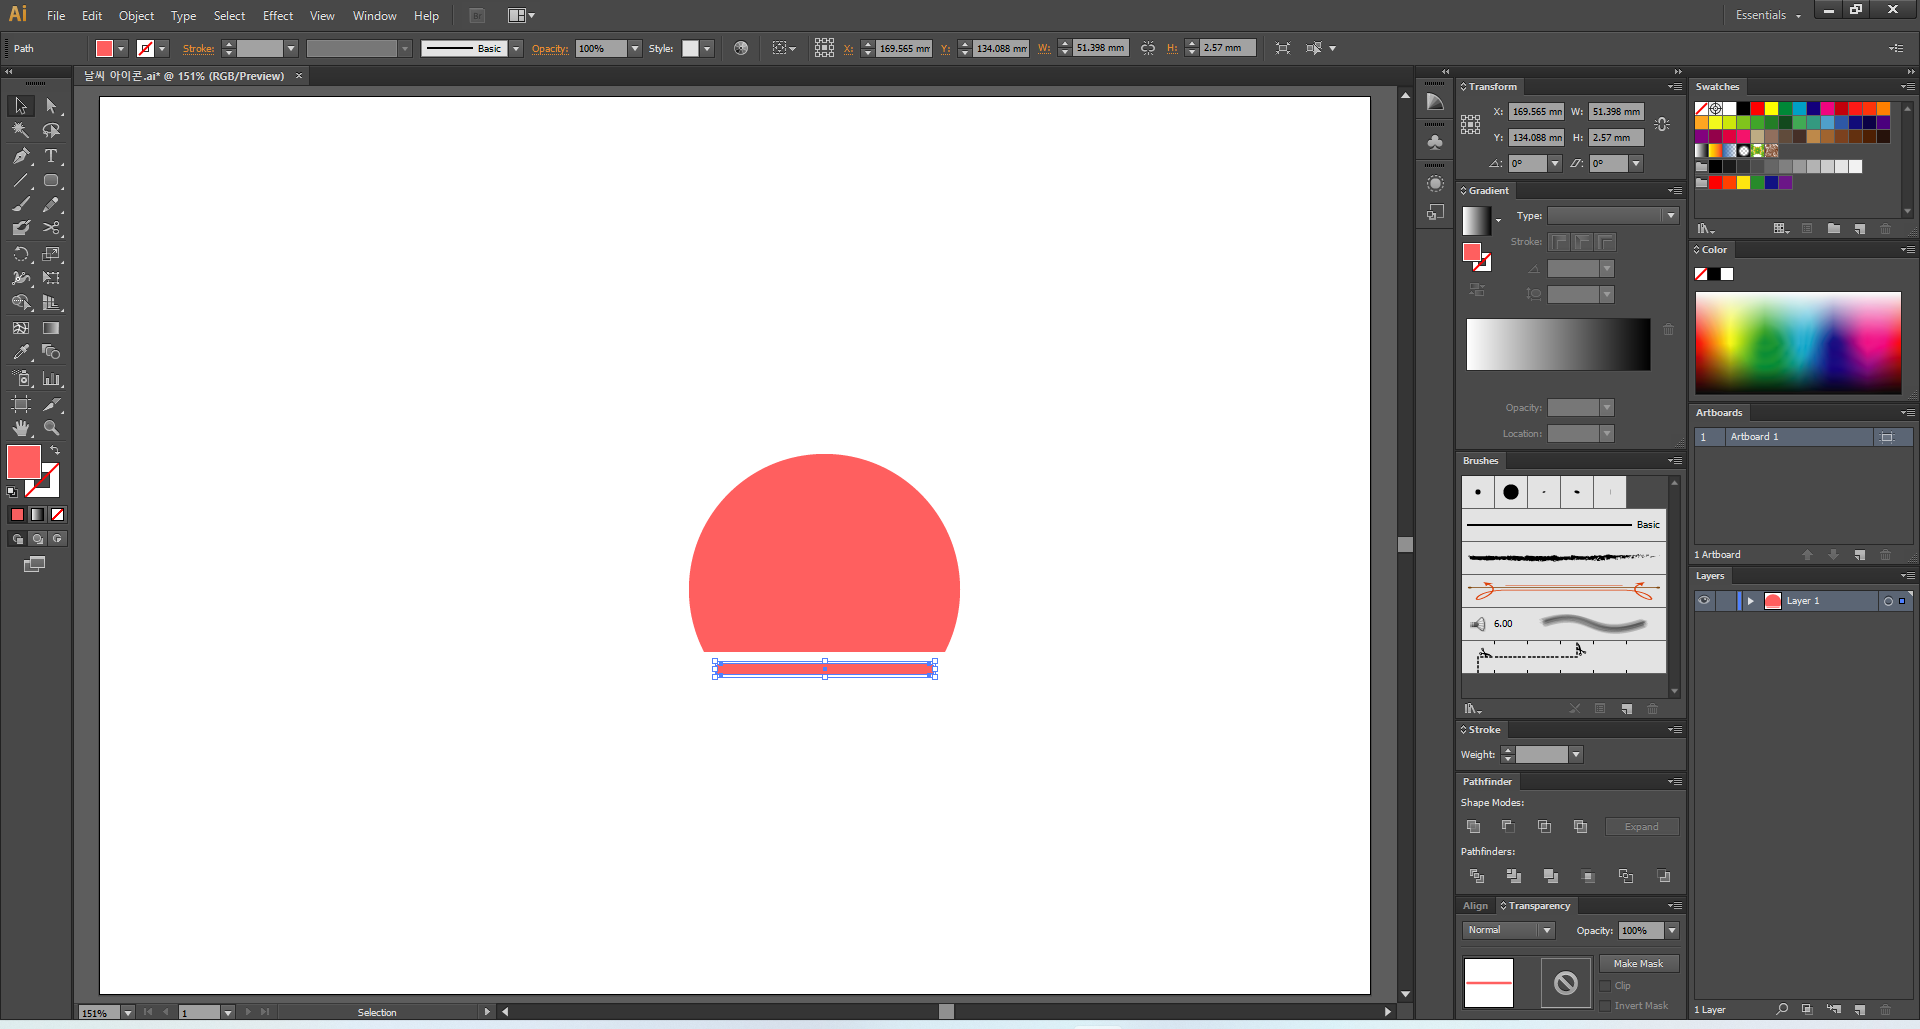Select the Rounded Rectangle tool
This screenshot has height=1029, width=1920.
point(51,181)
